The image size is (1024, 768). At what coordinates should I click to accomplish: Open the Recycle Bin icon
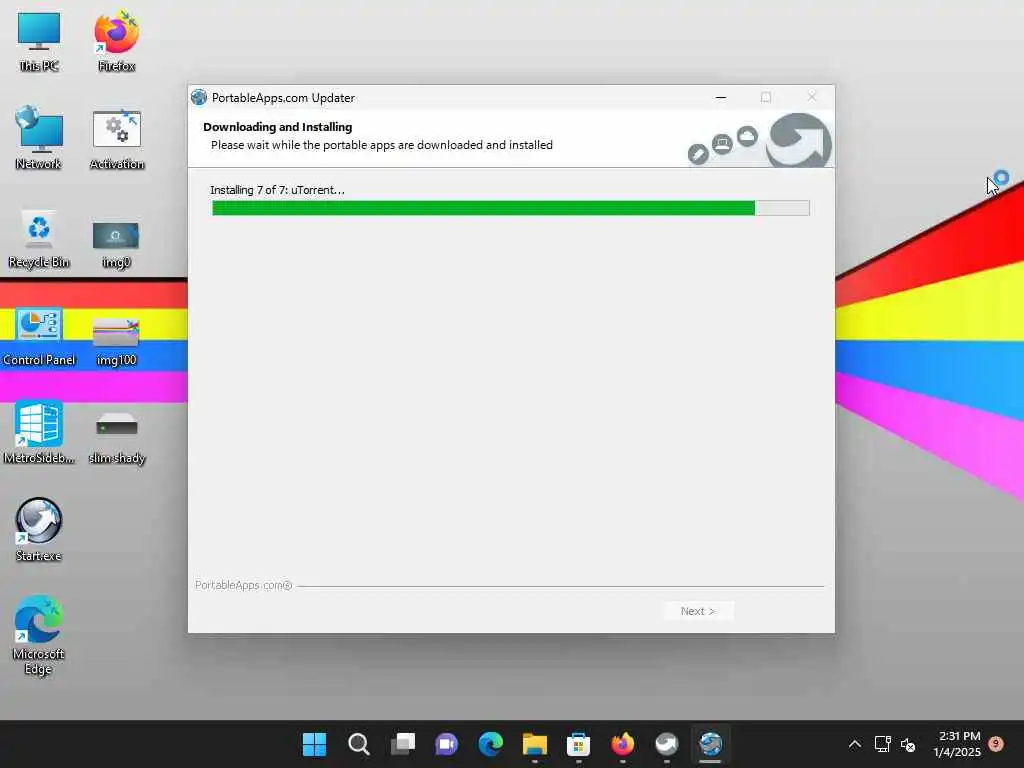click(x=39, y=238)
